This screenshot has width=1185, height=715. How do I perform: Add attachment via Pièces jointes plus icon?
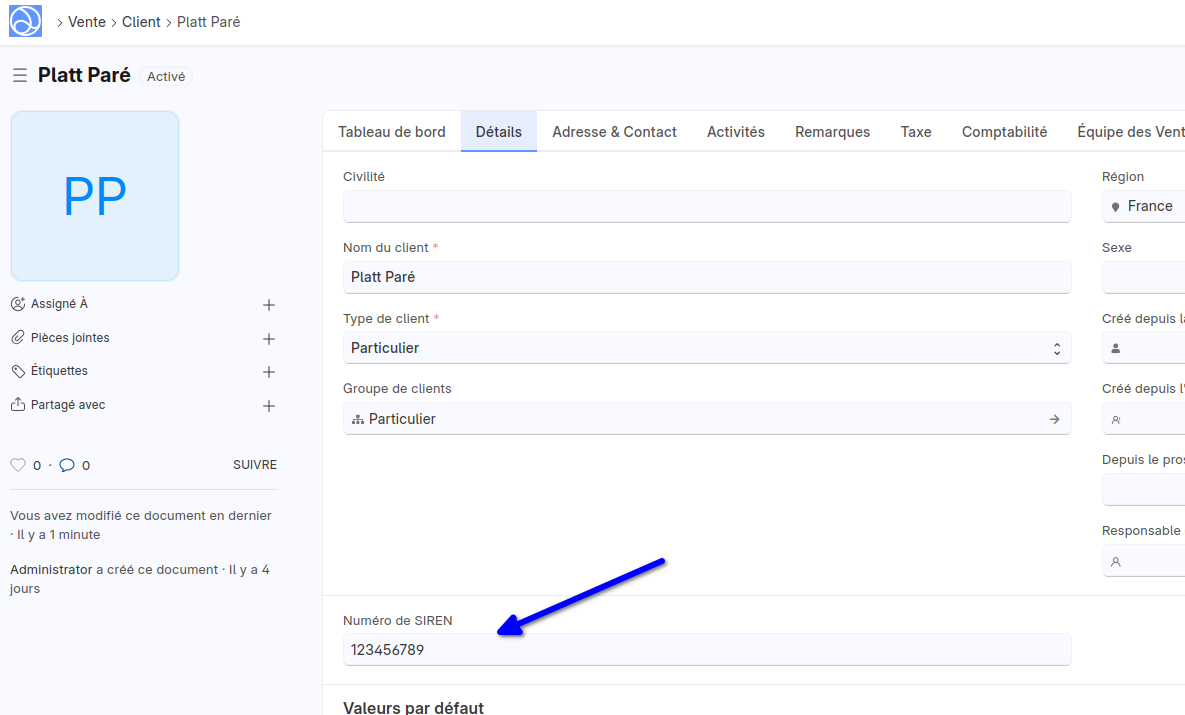268,339
